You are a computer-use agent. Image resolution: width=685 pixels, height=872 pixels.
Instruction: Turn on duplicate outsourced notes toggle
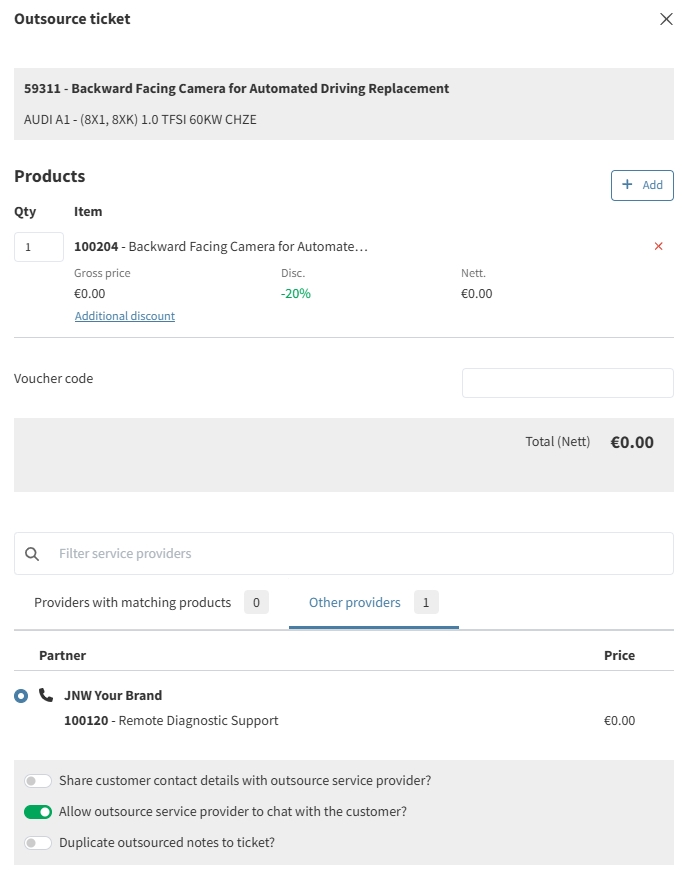click(38, 843)
